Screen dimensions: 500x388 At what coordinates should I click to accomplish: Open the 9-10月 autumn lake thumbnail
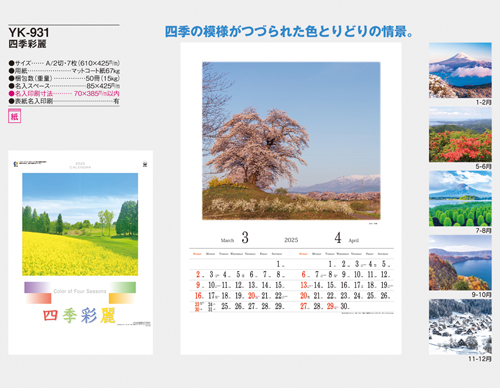click(460, 263)
